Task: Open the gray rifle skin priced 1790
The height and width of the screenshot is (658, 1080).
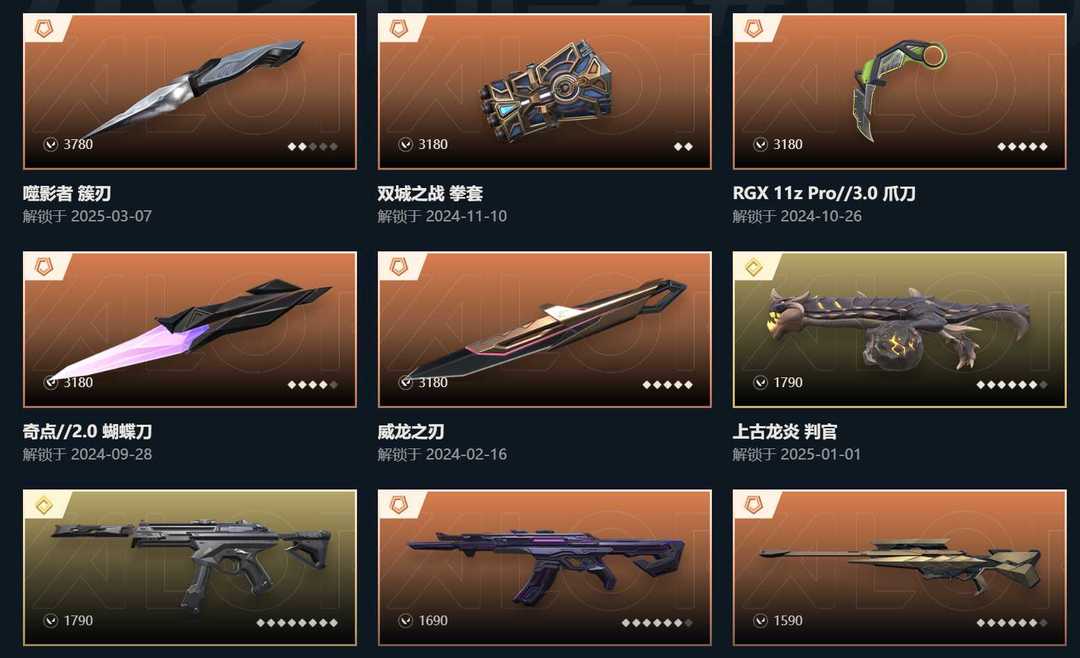Action: (x=189, y=568)
